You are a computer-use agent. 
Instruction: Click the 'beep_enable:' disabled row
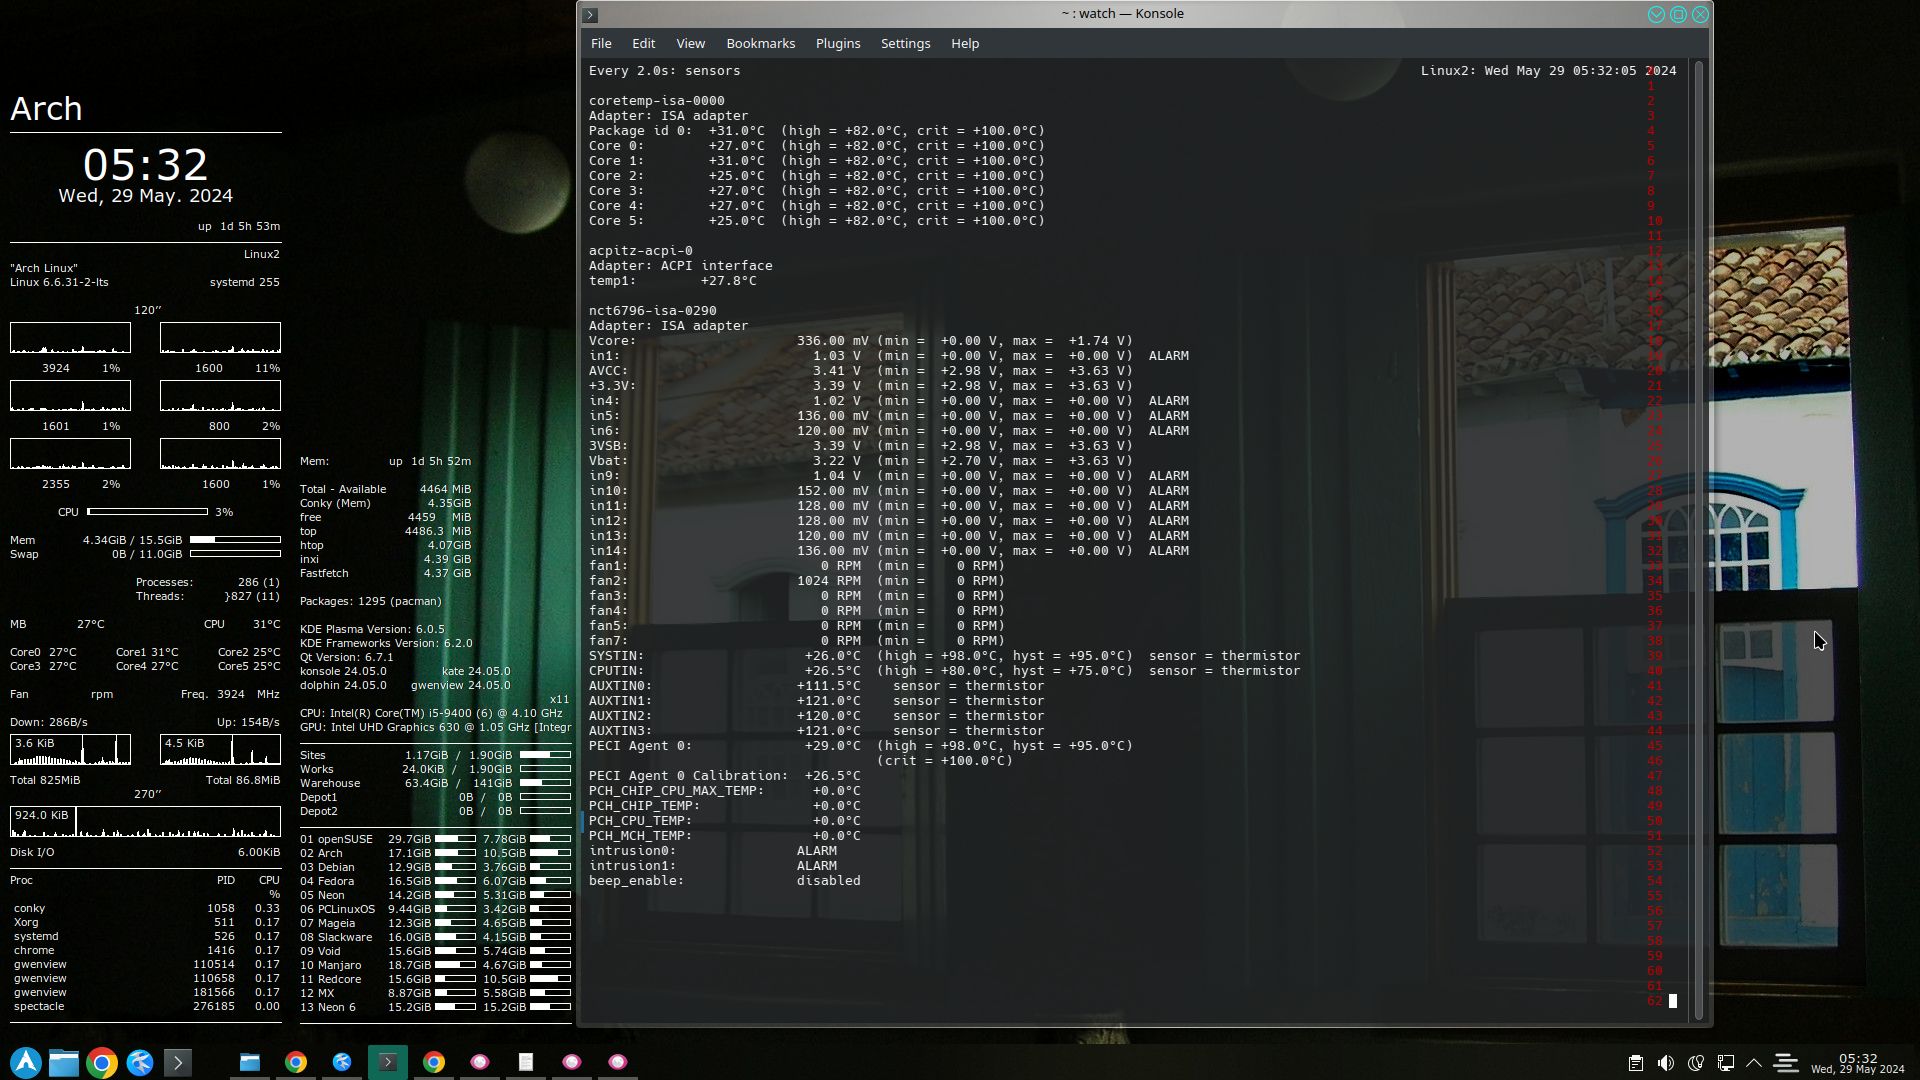click(724, 881)
